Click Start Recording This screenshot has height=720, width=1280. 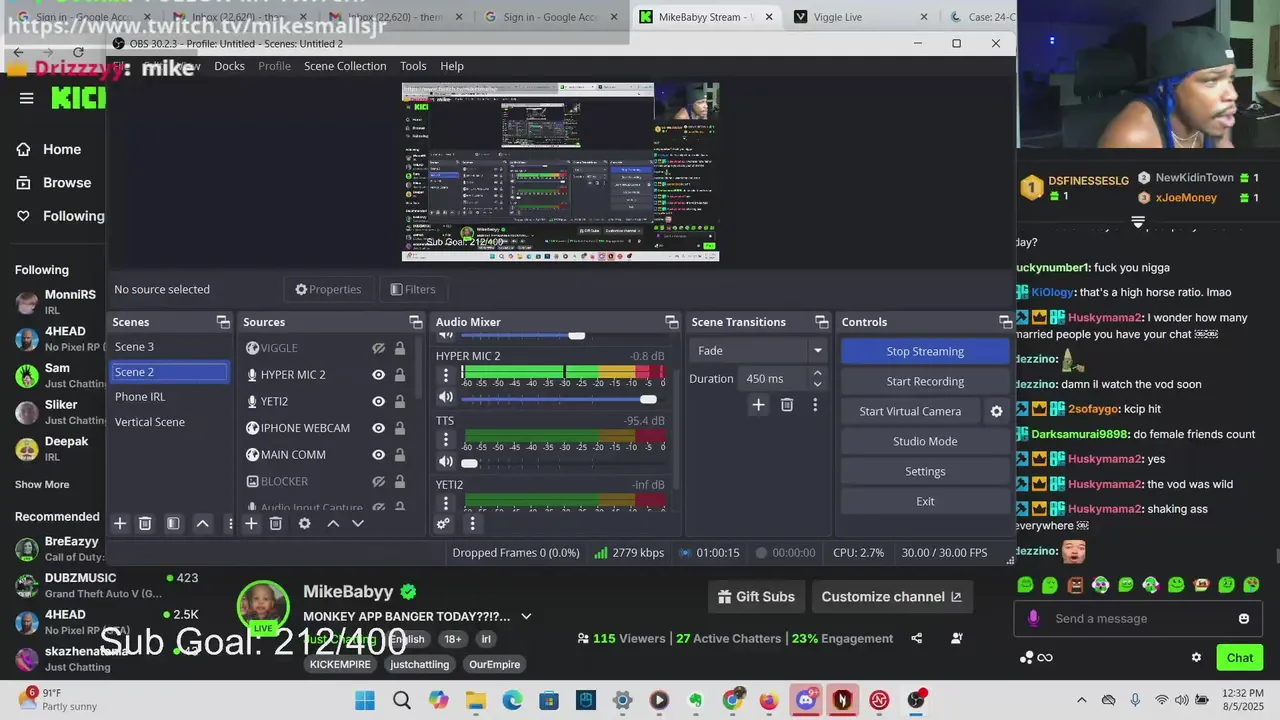[x=925, y=381]
